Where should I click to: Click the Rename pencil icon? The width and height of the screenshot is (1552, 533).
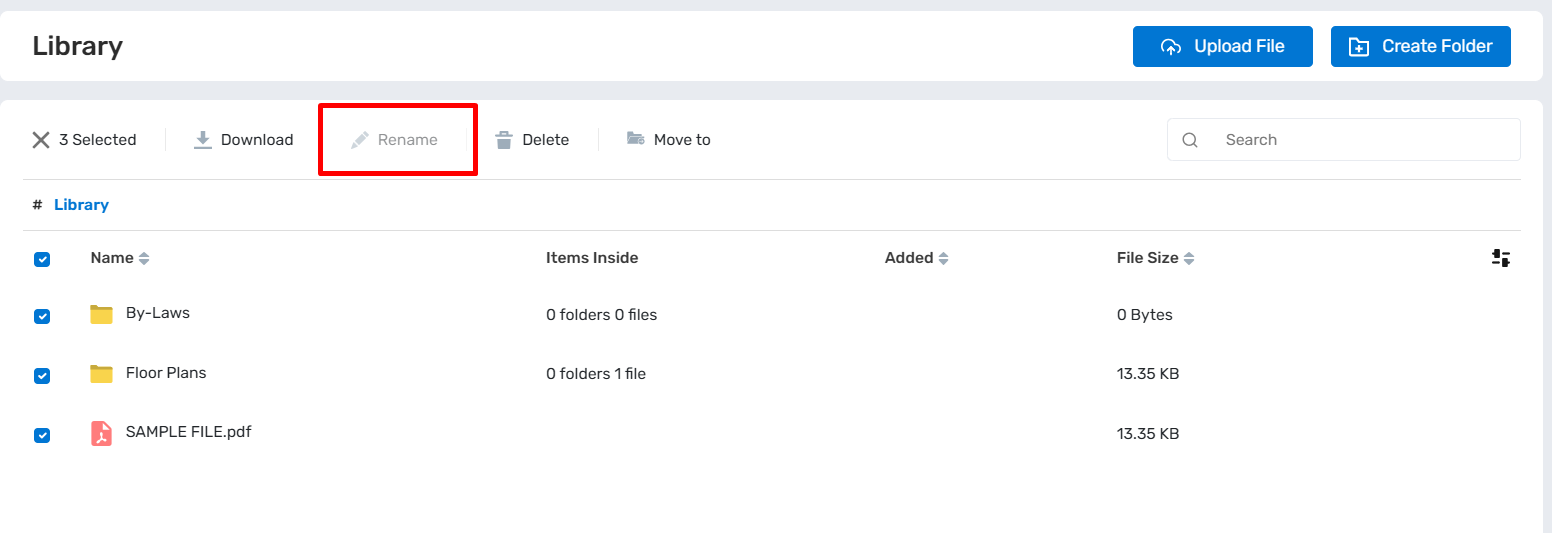click(x=360, y=140)
